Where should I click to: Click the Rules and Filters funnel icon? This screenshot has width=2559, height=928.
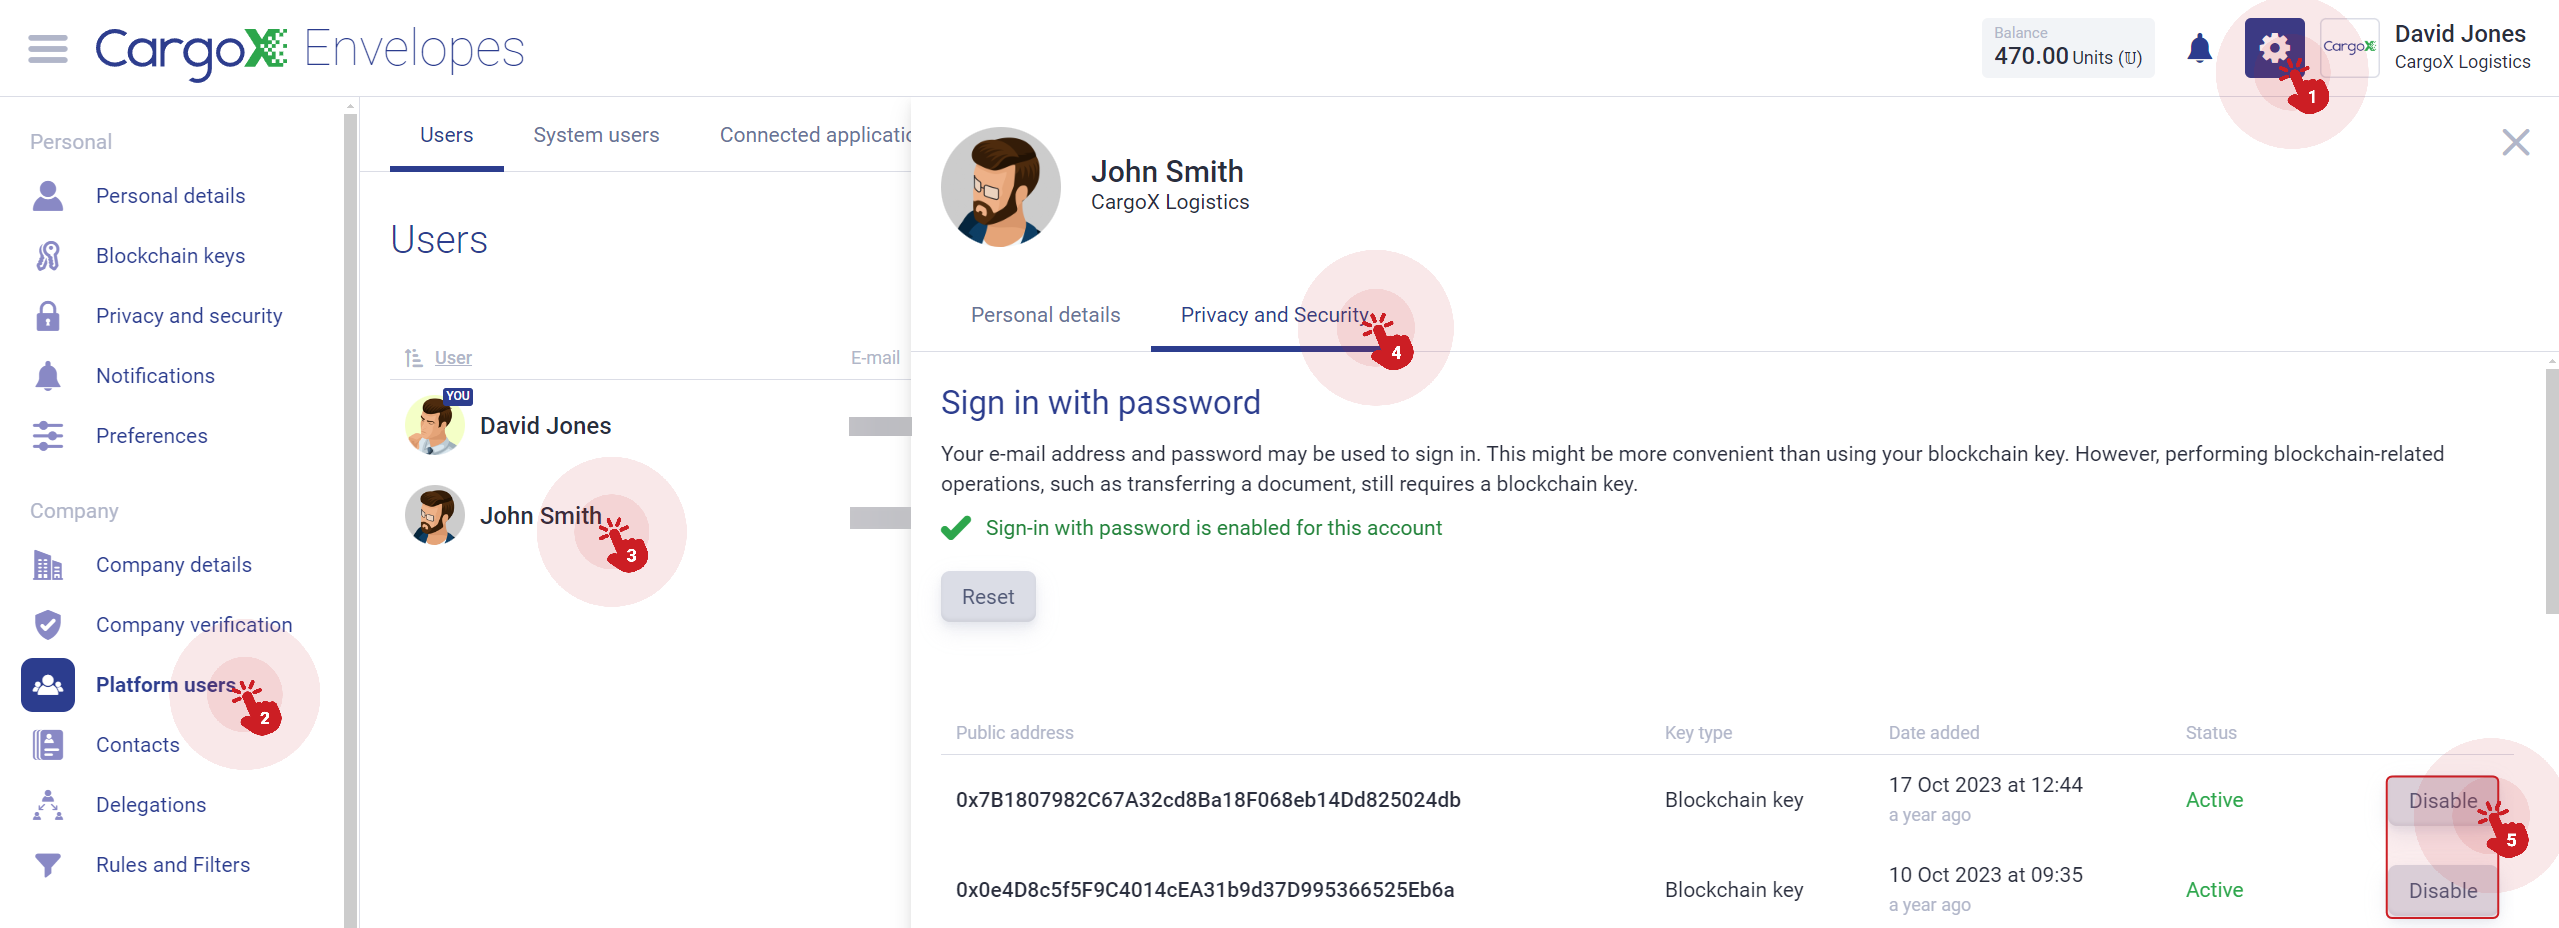48,865
